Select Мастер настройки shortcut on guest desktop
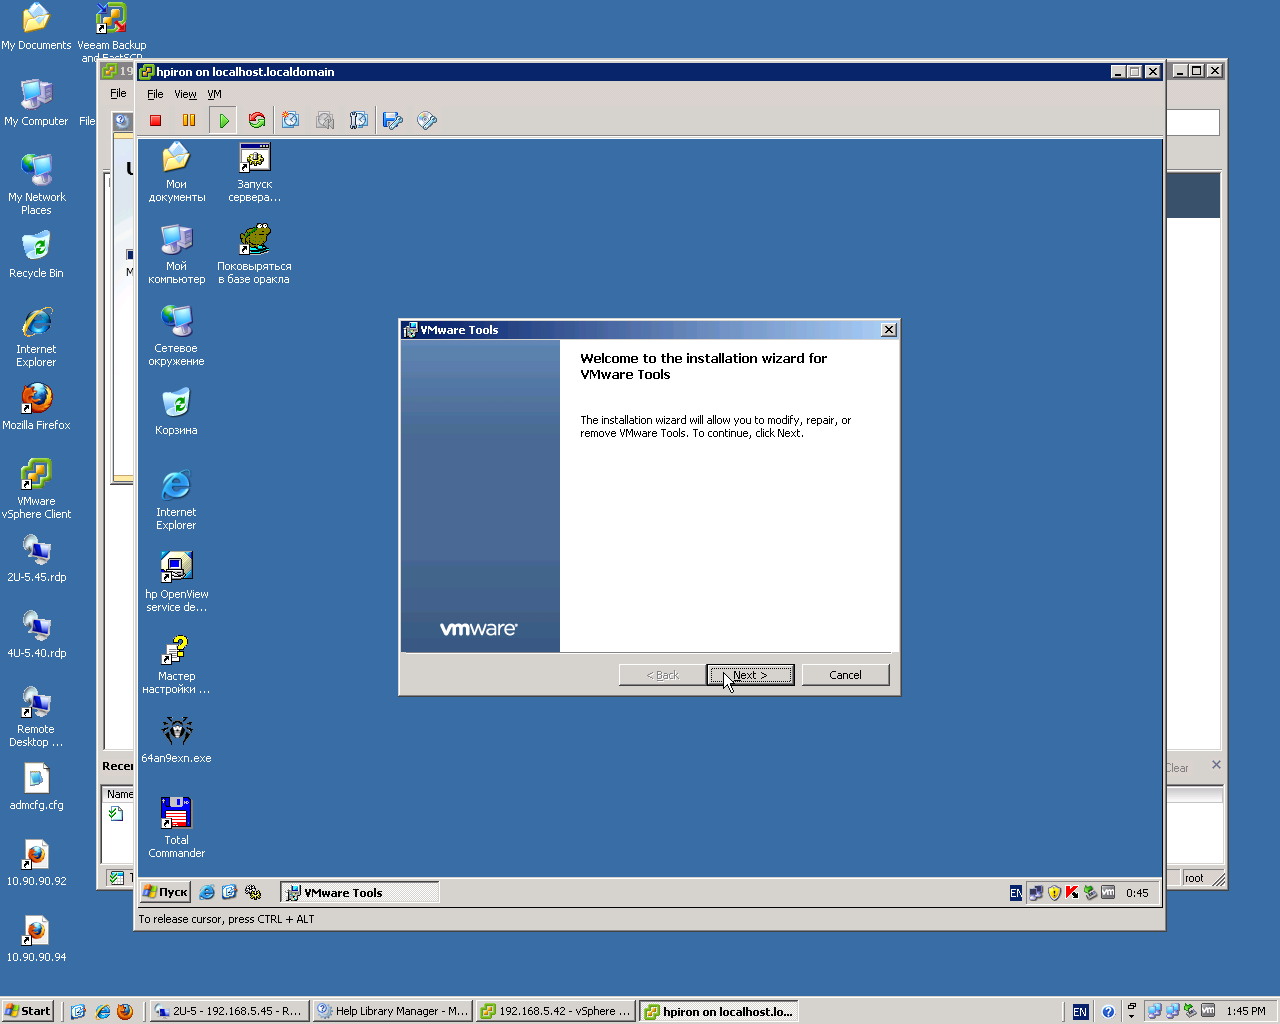 [177, 664]
